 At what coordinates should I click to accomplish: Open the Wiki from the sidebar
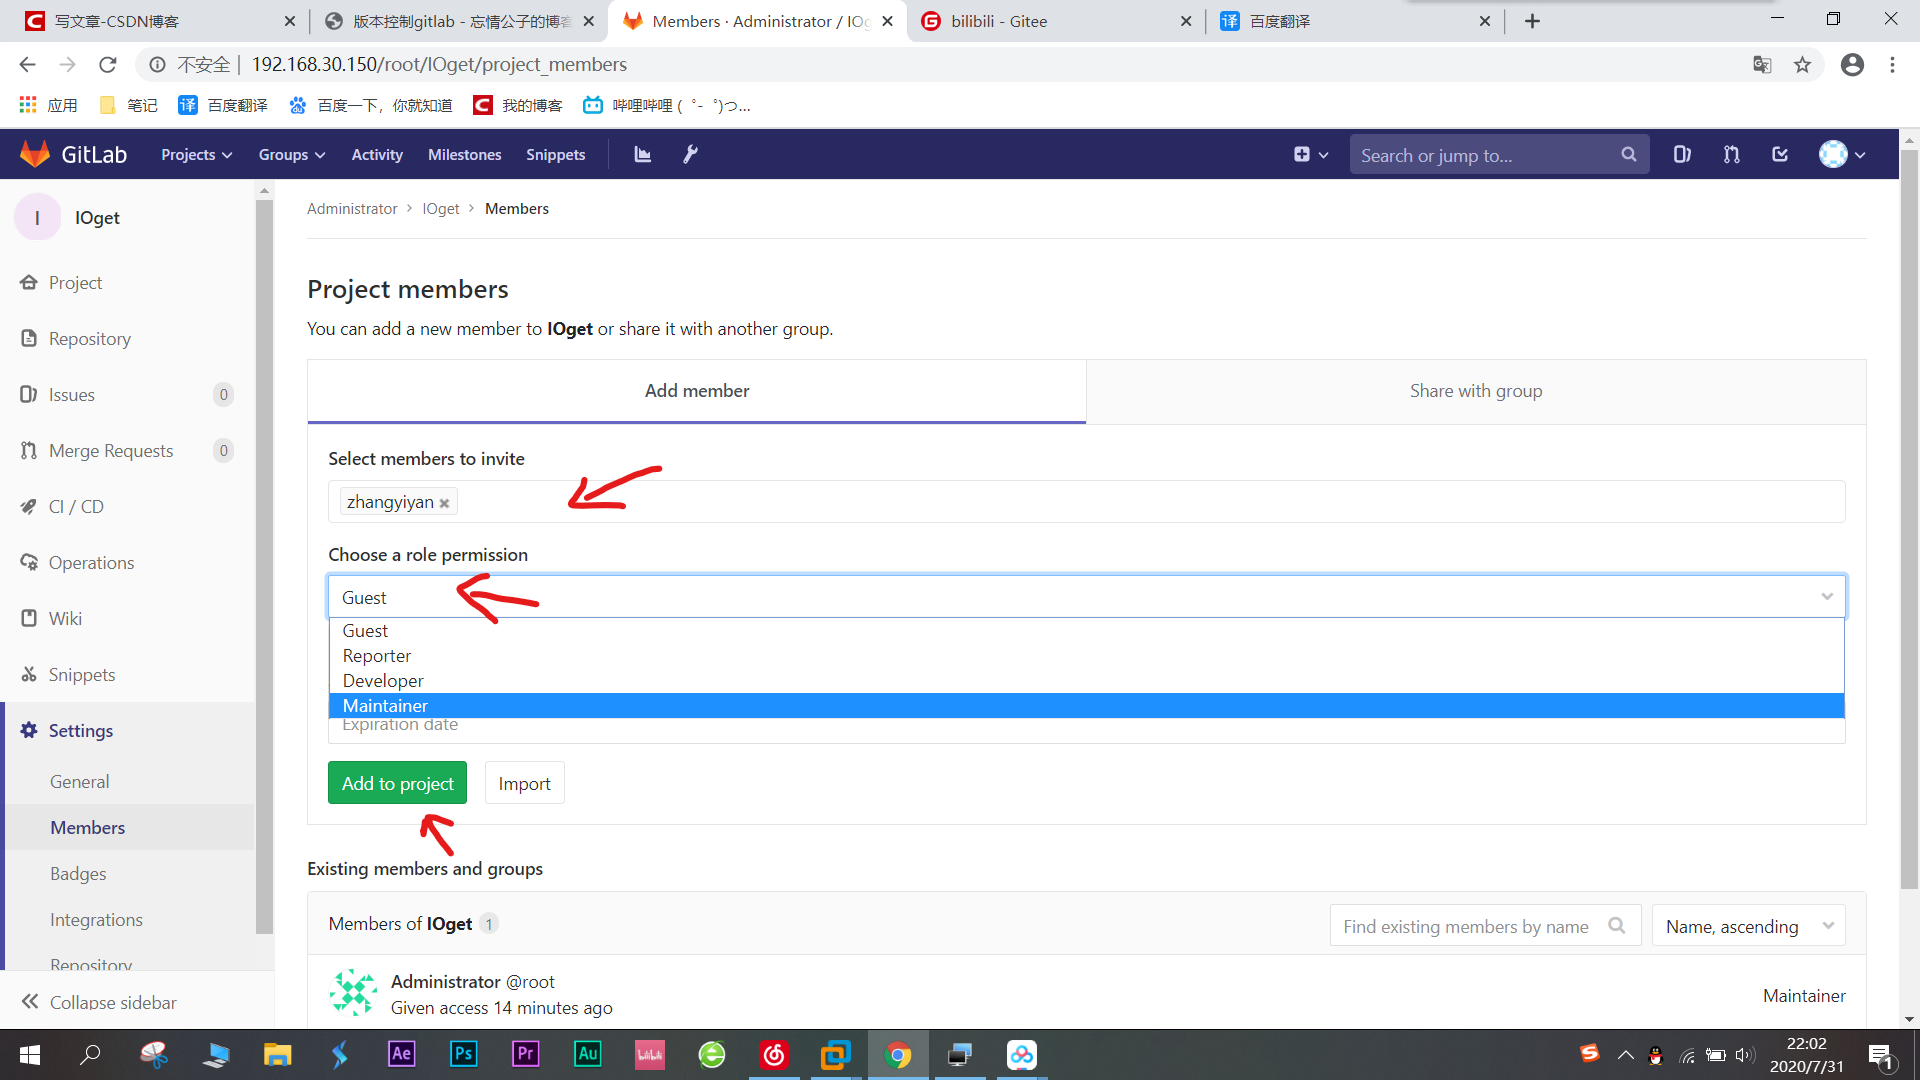(x=65, y=618)
